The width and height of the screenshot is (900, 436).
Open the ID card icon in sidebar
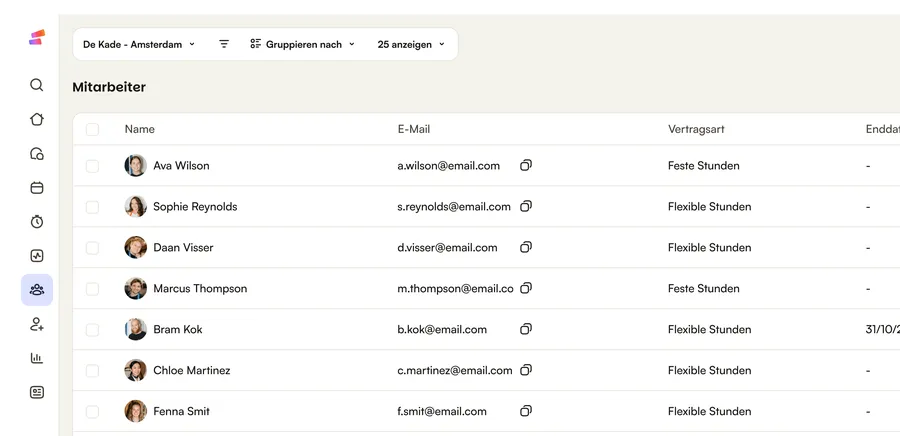pyautogui.click(x=37, y=392)
